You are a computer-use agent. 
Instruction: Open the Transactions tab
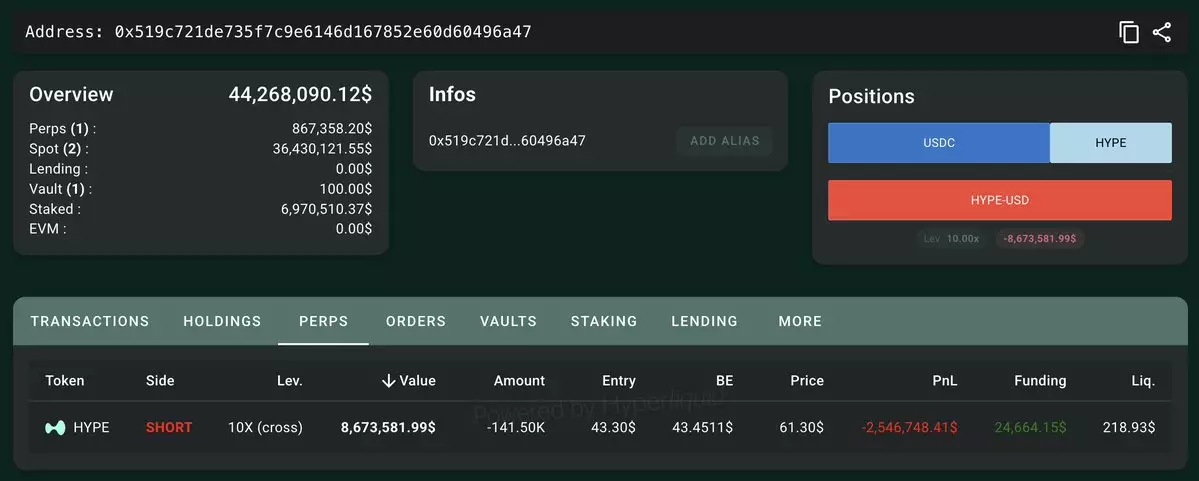[x=89, y=321]
